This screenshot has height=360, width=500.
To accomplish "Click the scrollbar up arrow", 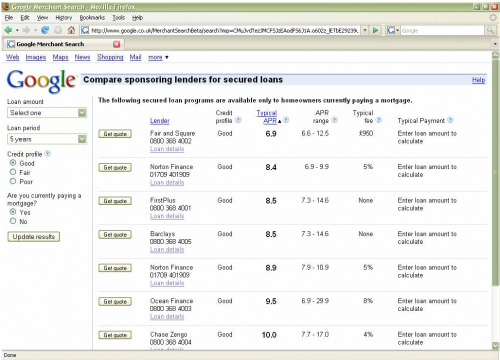I will [495, 55].
